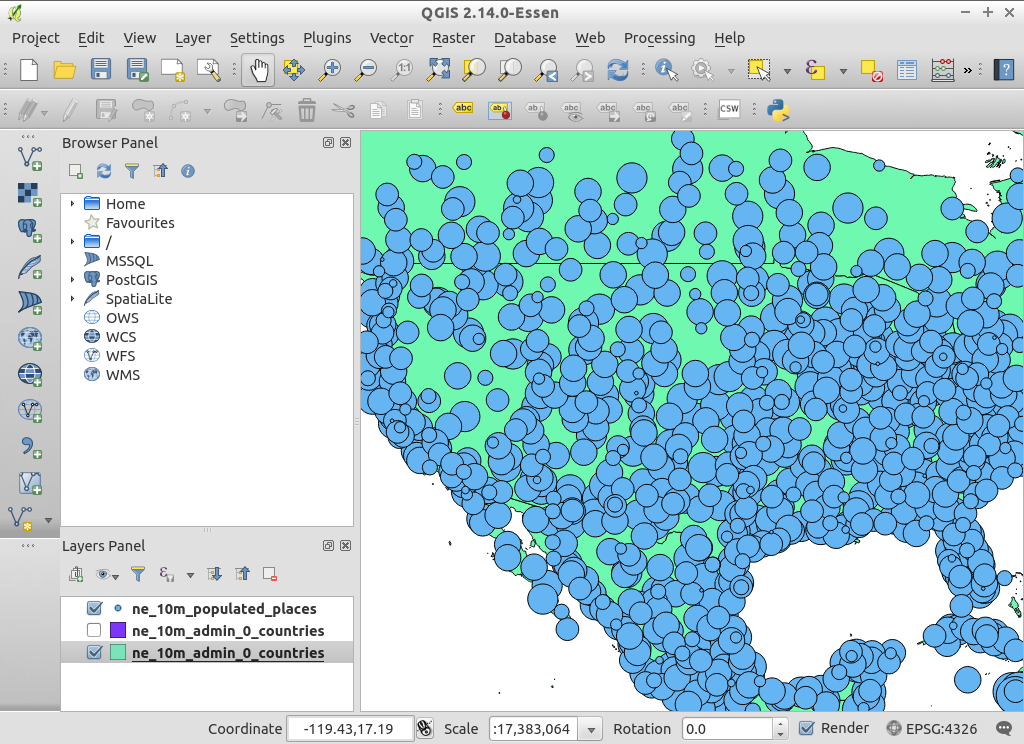The height and width of the screenshot is (744, 1024).
Task: Open the Layer menu
Action: pyautogui.click(x=193, y=38)
